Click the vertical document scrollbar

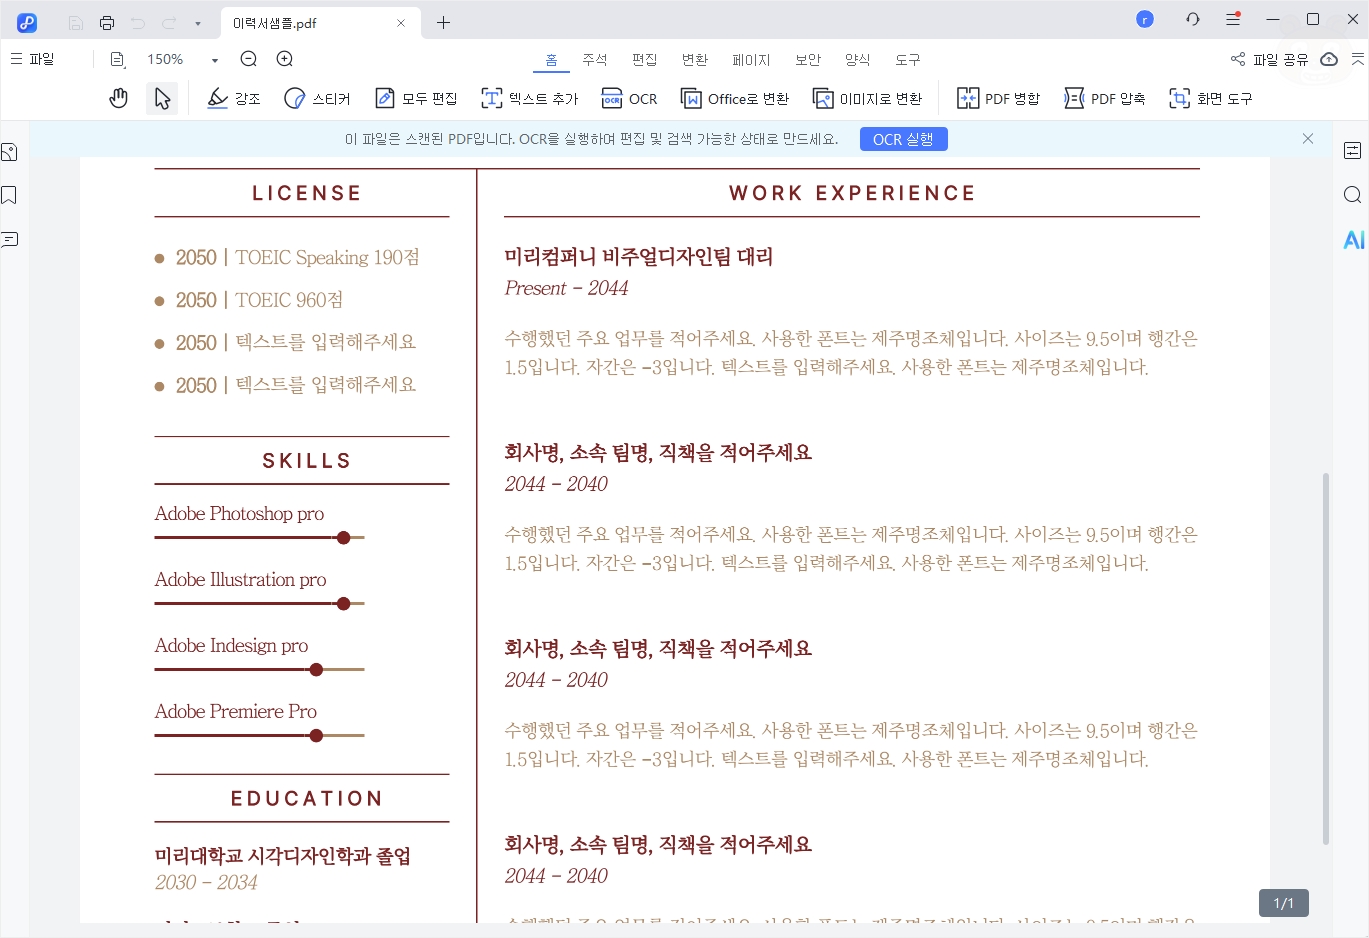[x=1326, y=659]
